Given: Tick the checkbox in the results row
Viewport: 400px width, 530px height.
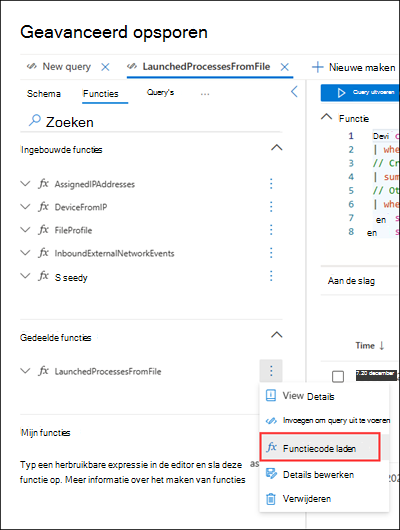Looking at the screenshot, I should point(338,376).
